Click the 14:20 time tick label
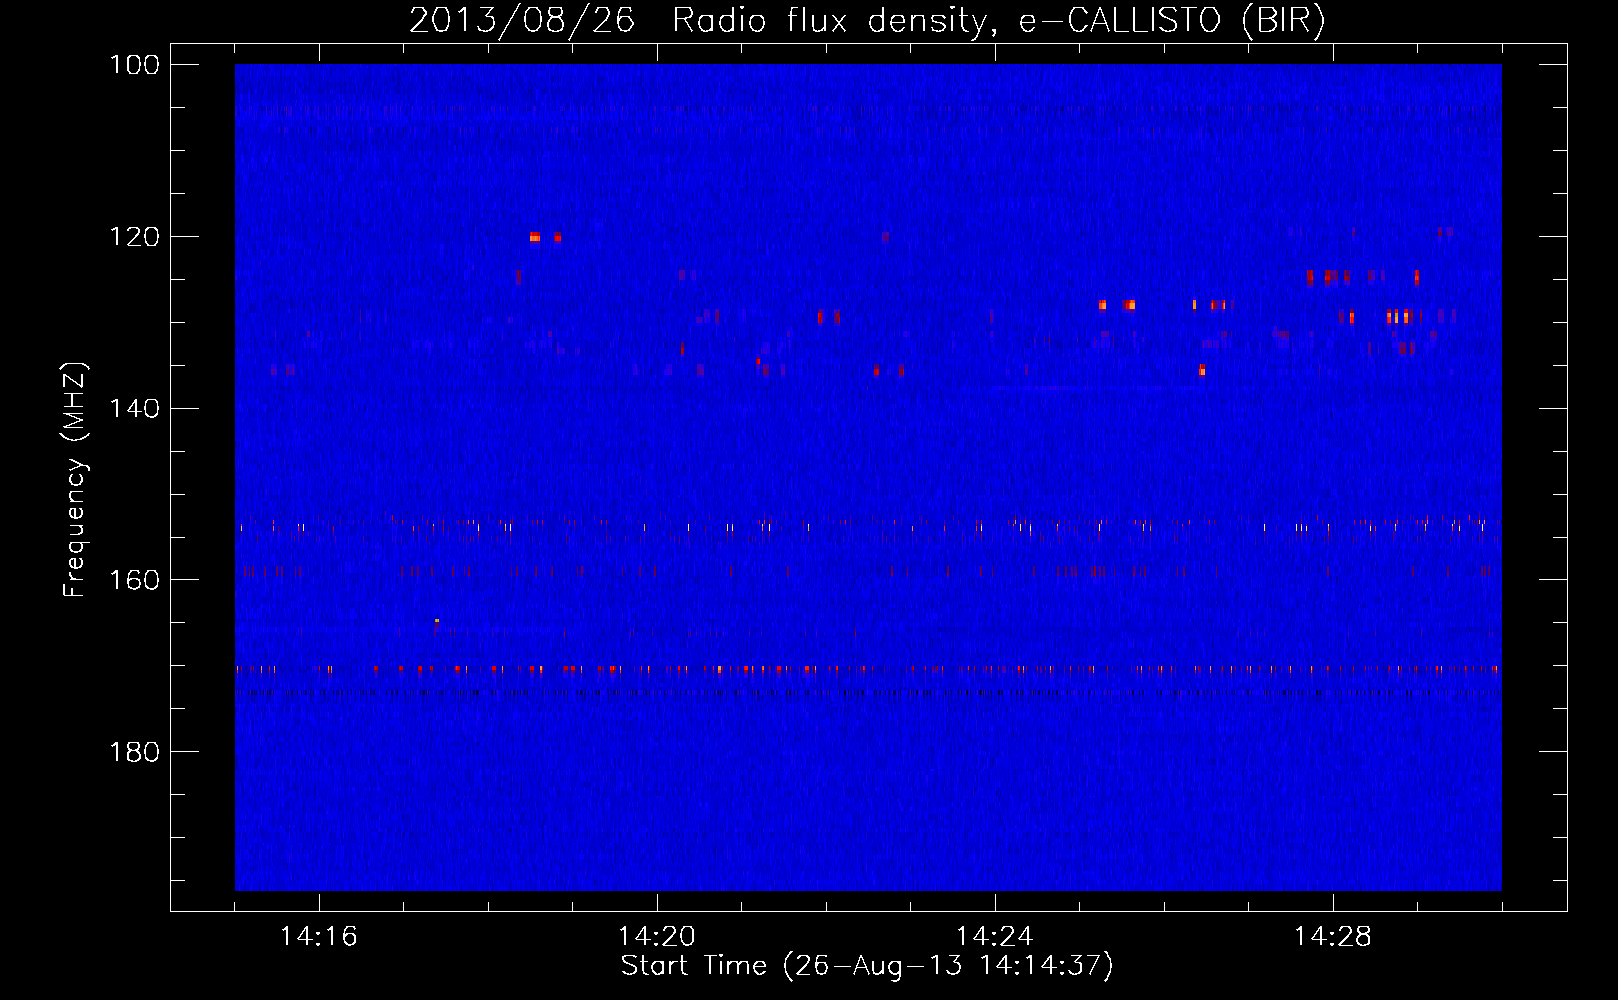Viewport: 1618px width, 1000px height. pyautogui.click(x=657, y=937)
